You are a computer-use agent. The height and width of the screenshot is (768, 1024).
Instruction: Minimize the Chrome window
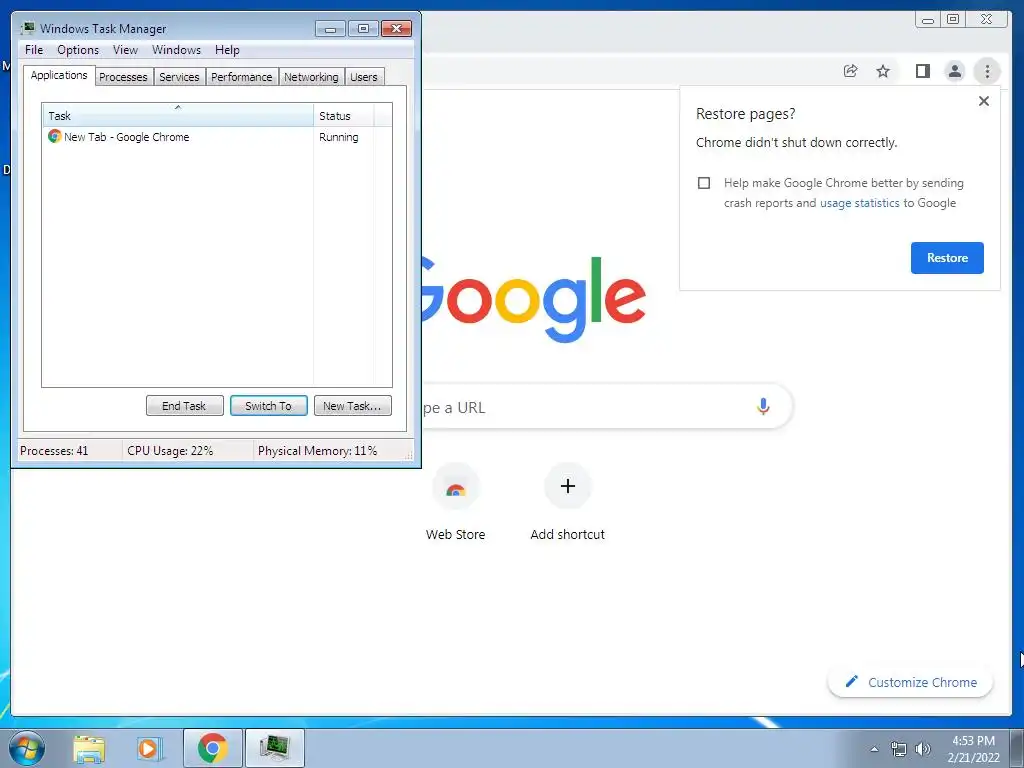tap(927, 20)
